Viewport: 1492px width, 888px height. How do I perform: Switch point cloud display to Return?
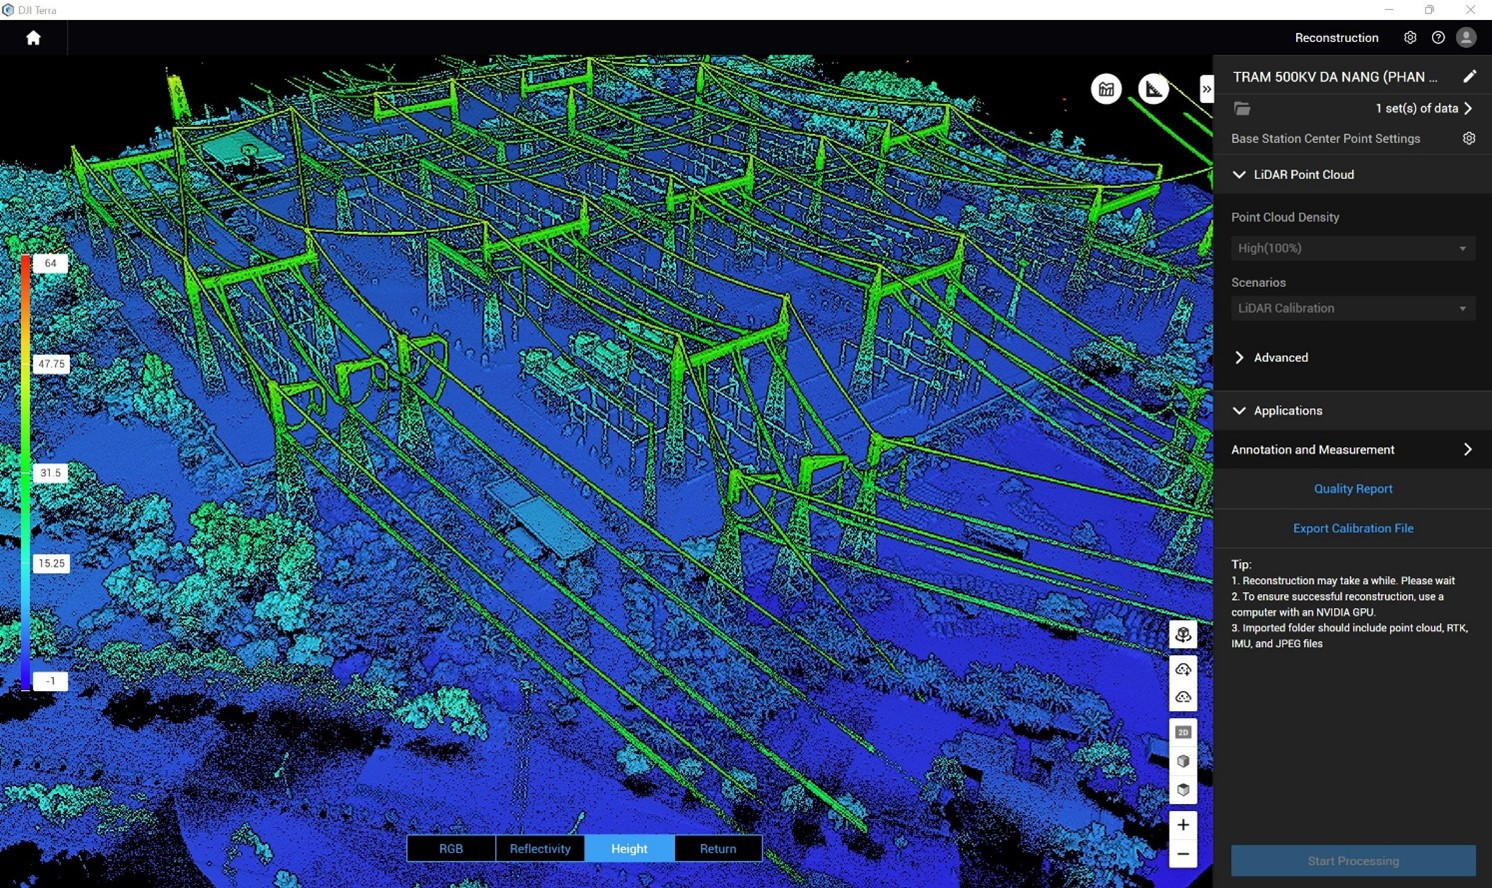tap(718, 848)
